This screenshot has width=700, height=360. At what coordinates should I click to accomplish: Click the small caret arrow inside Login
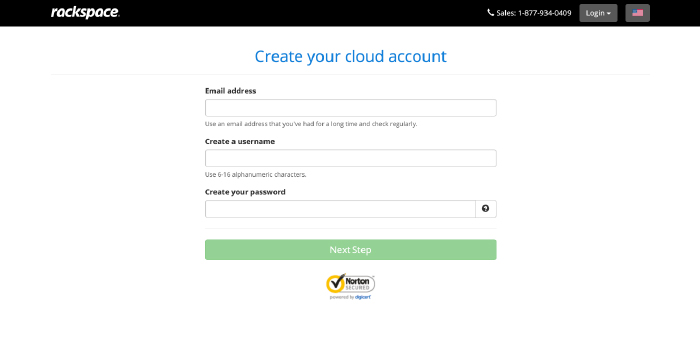[608, 14]
